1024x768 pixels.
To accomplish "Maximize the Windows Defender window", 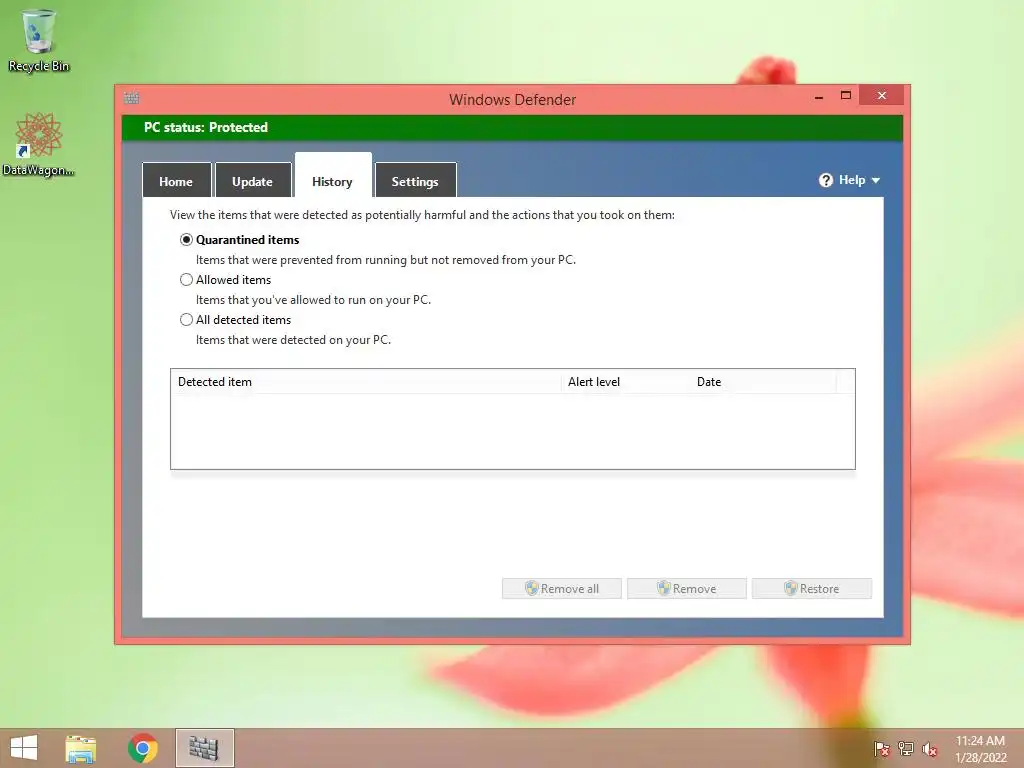I will click(x=846, y=95).
